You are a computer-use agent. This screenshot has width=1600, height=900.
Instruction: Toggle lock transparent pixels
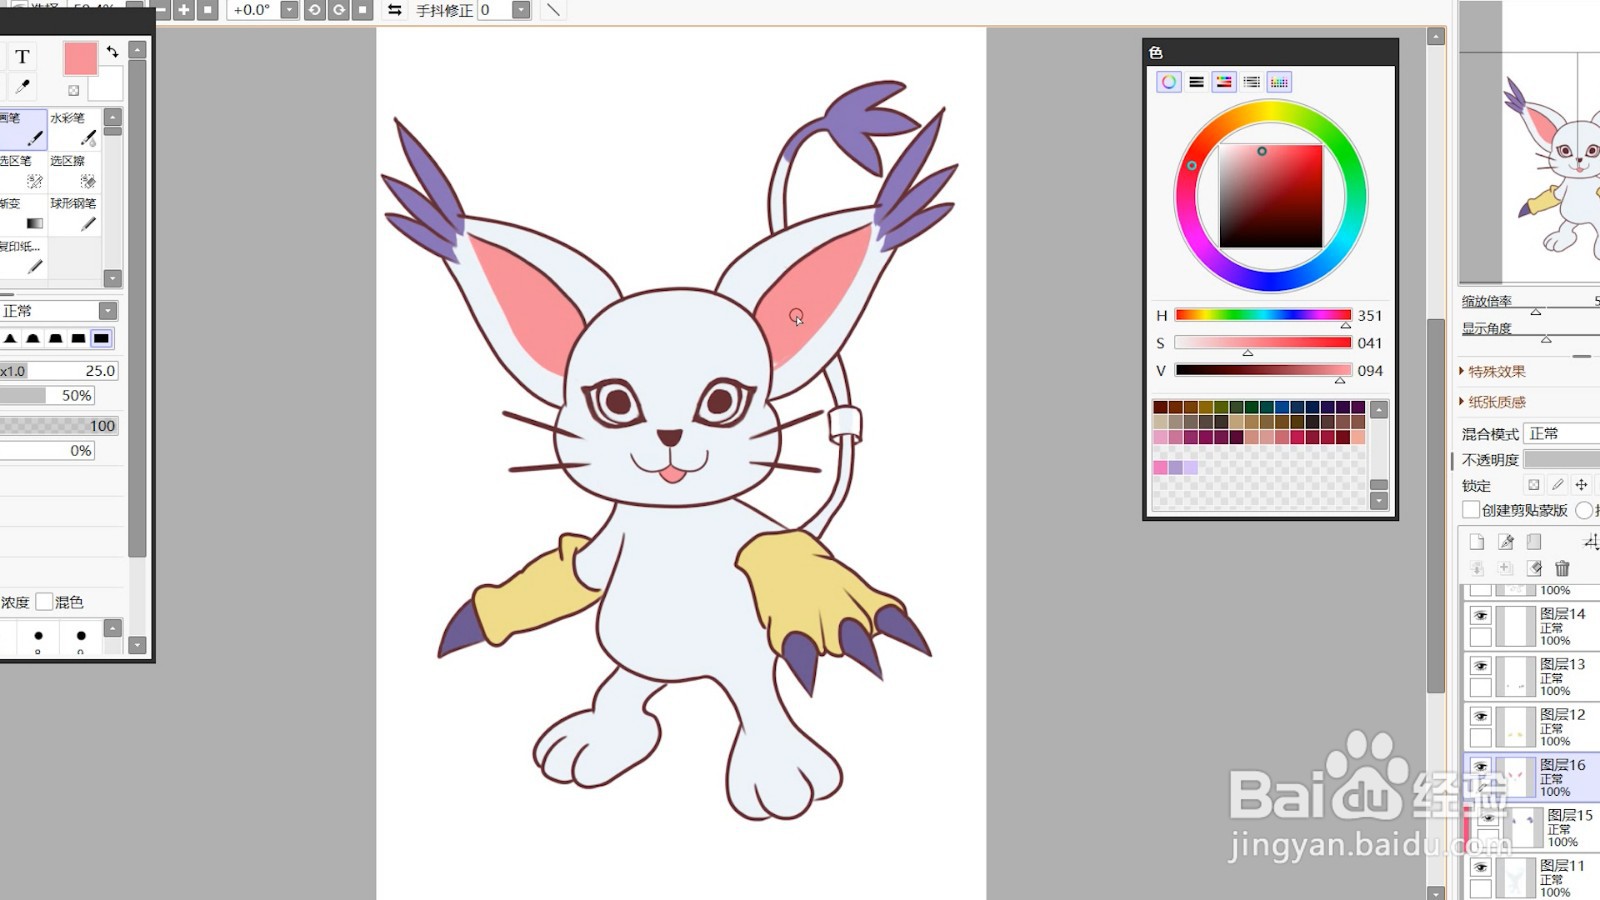pos(1533,485)
